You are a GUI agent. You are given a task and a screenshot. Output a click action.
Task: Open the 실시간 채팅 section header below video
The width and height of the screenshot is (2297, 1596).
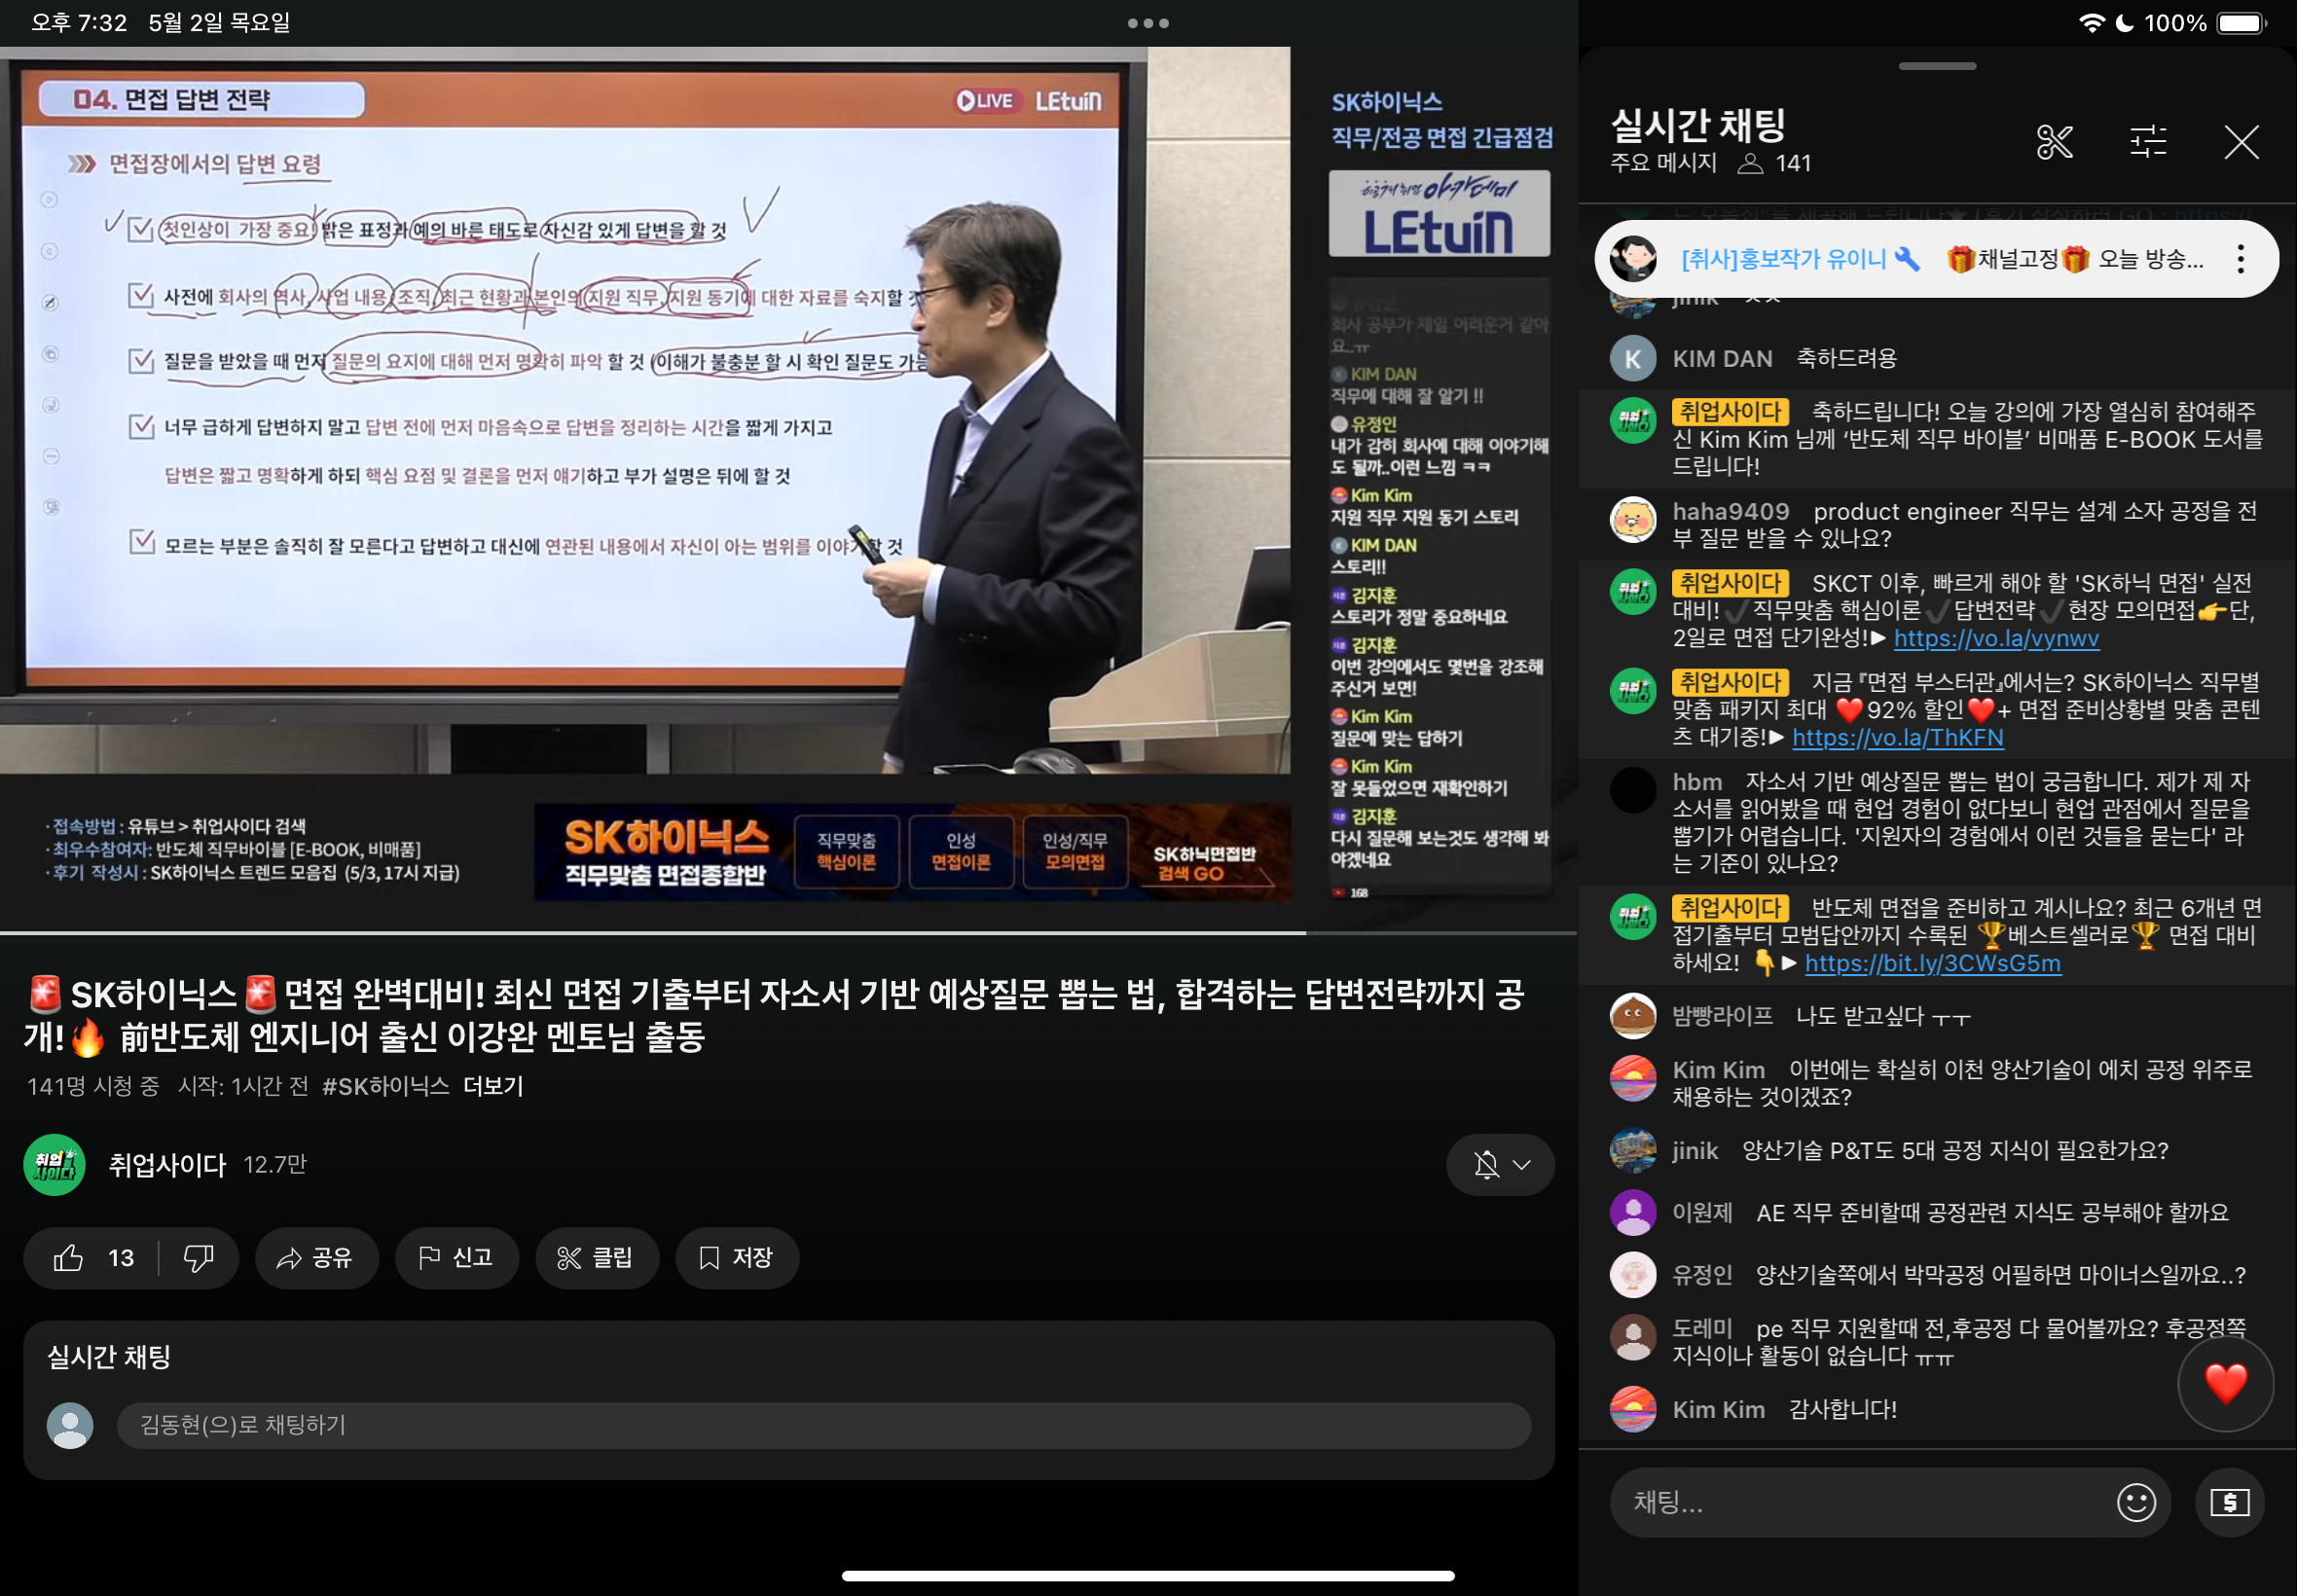pyautogui.click(x=109, y=1357)
